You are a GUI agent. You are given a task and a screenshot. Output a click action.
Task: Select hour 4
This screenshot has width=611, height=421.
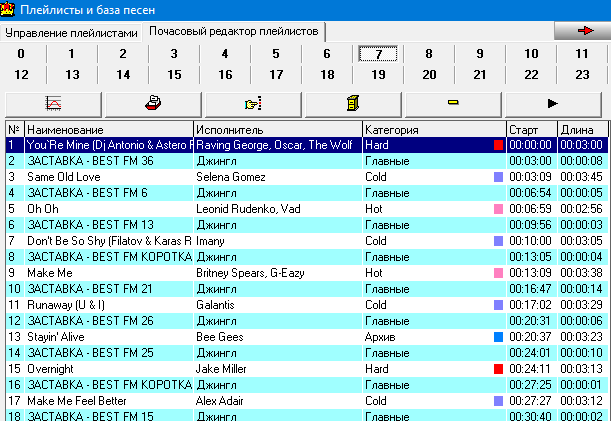(225, 54)
